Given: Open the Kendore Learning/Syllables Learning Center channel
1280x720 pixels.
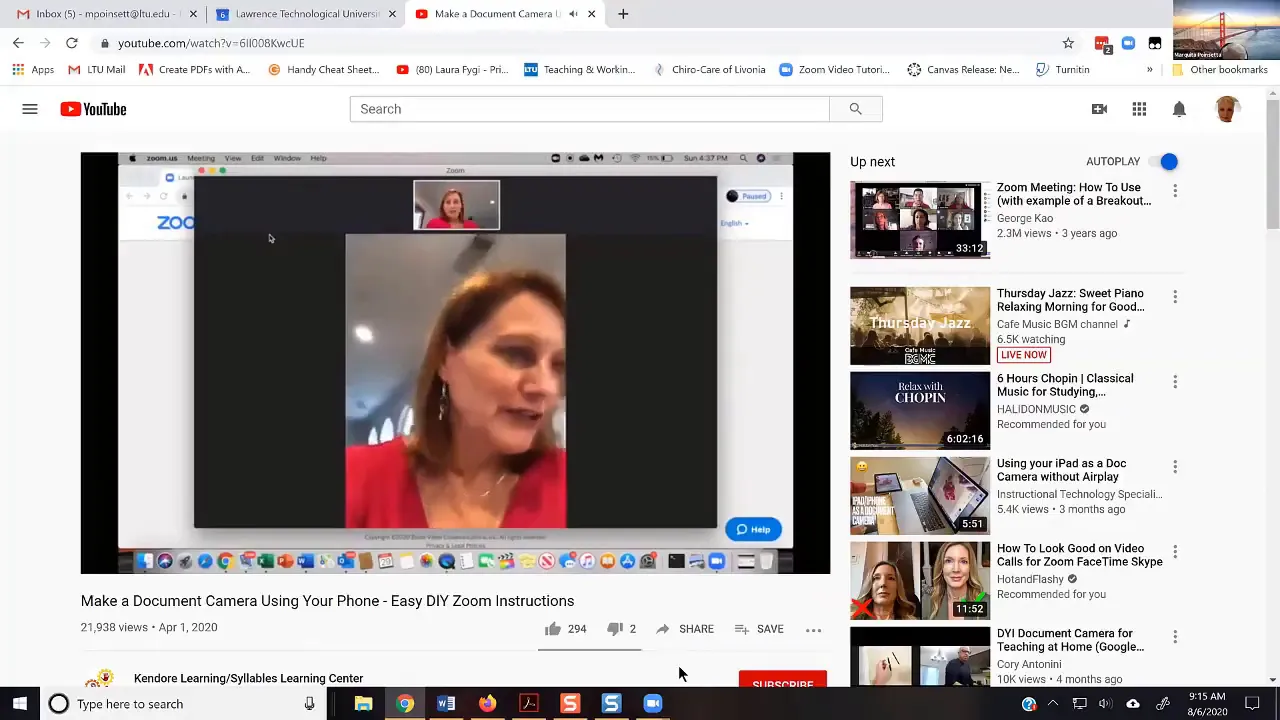Looking at the screenshot, I should pyautogui.click(x=248, y=678).
